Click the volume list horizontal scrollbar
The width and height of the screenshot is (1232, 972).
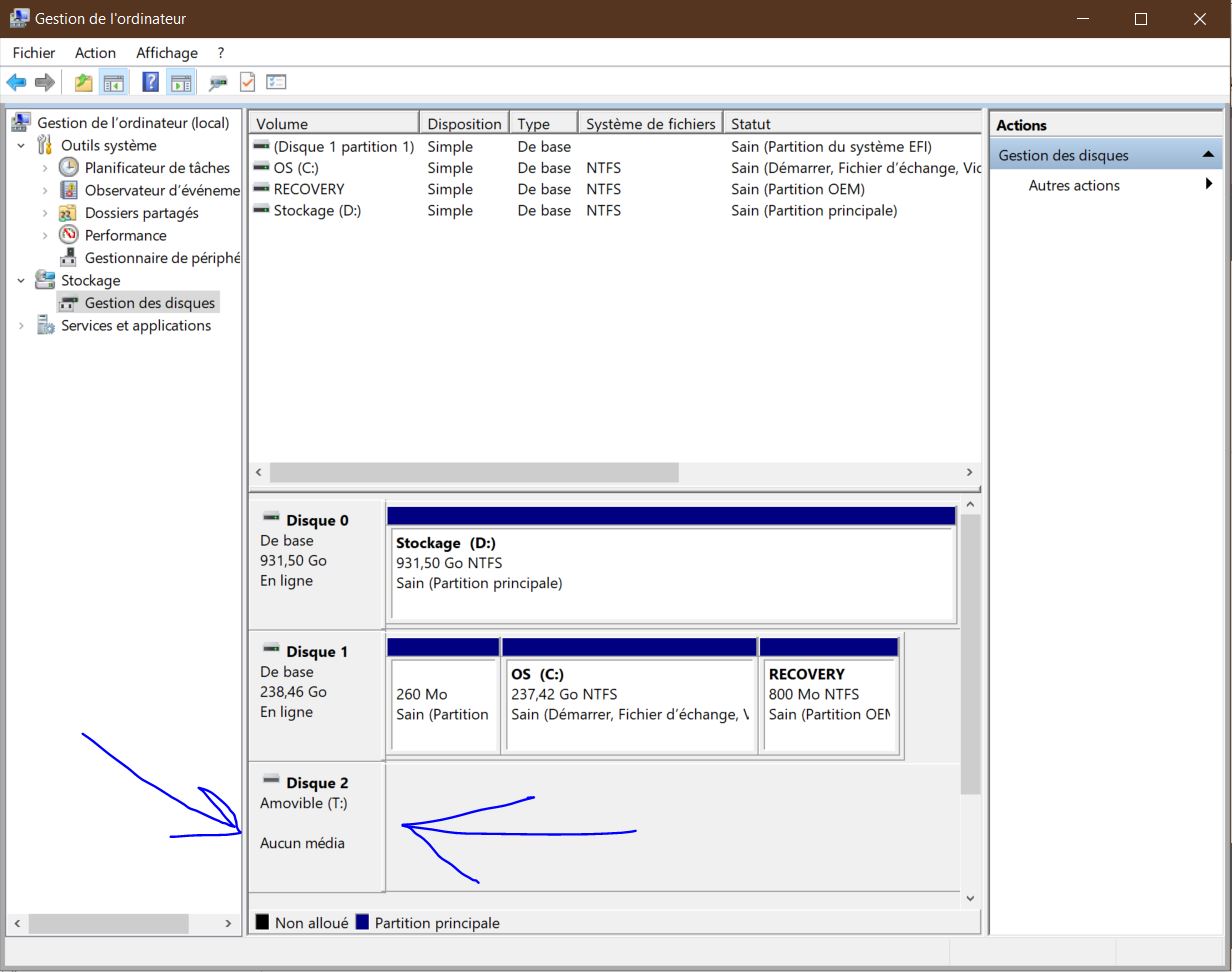click(x=474, y=472)
